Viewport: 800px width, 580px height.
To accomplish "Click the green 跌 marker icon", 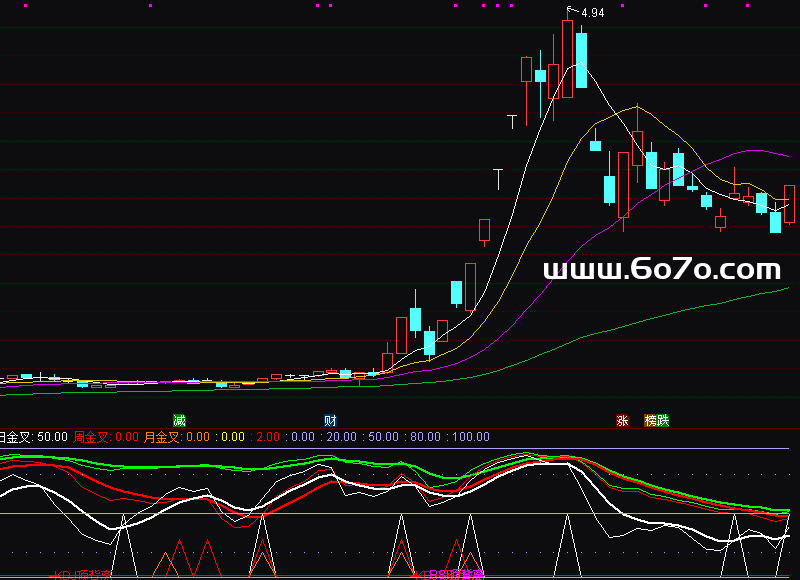I will tap(662, 420).
